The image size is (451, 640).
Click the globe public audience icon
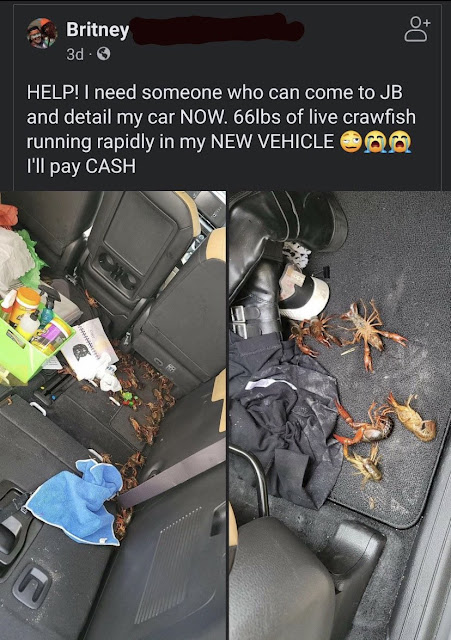click(x=103, y=53)
